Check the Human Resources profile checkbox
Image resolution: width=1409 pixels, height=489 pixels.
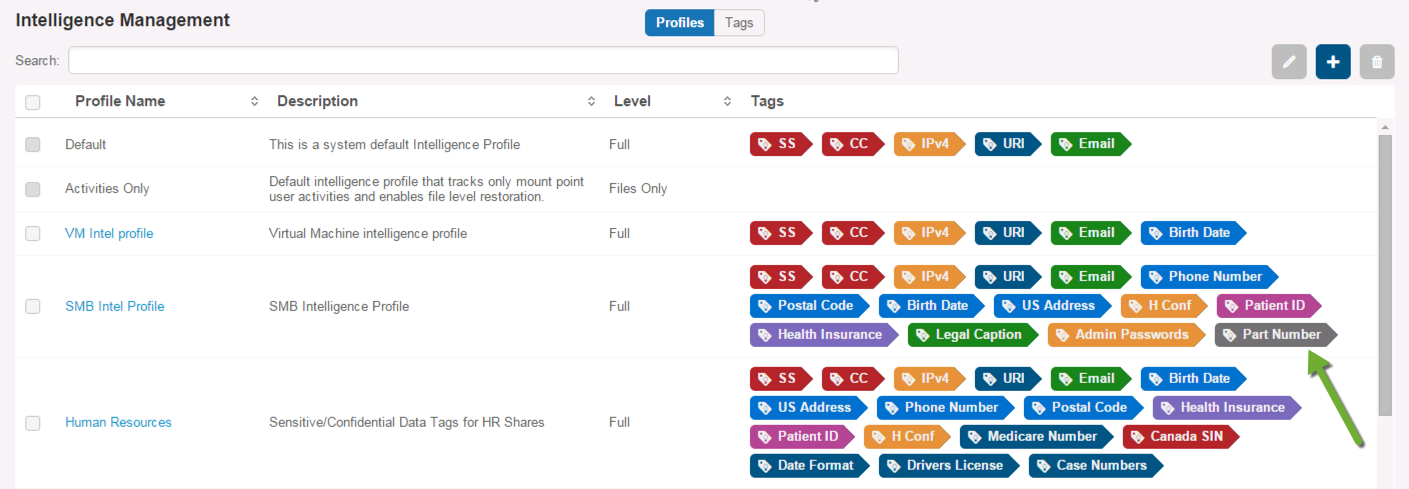pos(33,423)
